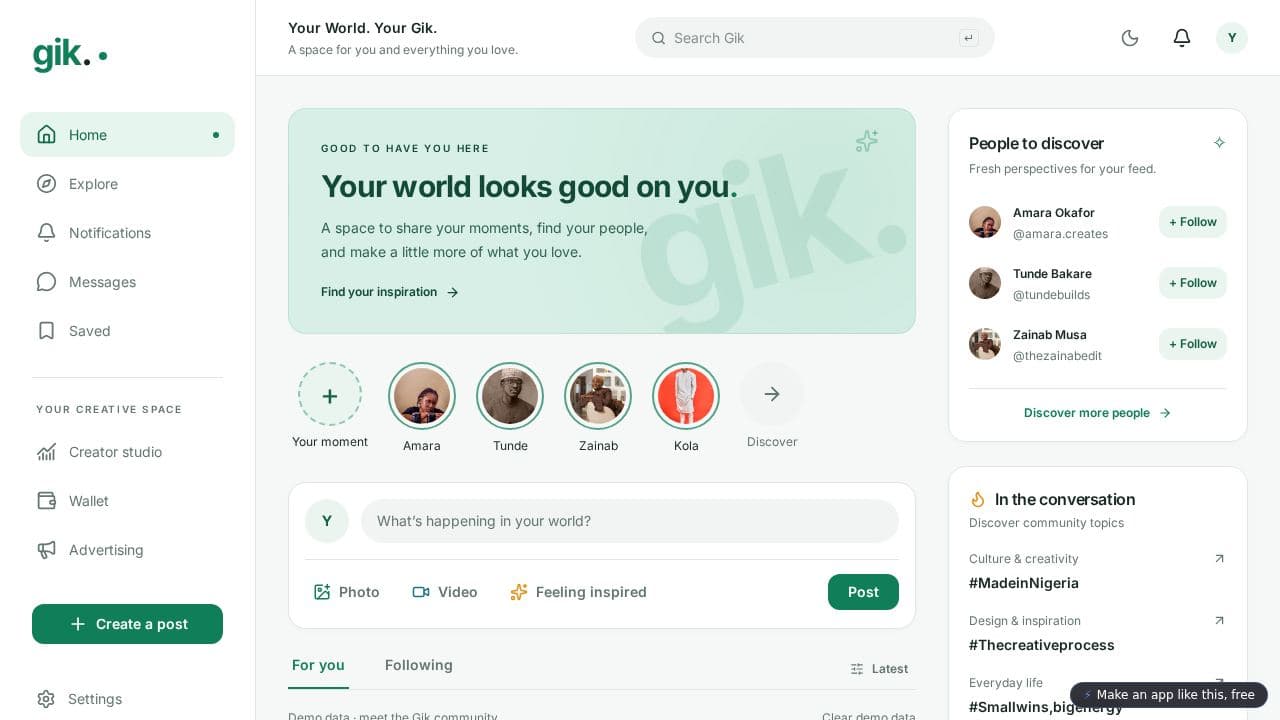This screenshot has width=1280, height=720.
Task: Follow Zainab Musa
Action: coord(1193,344)
